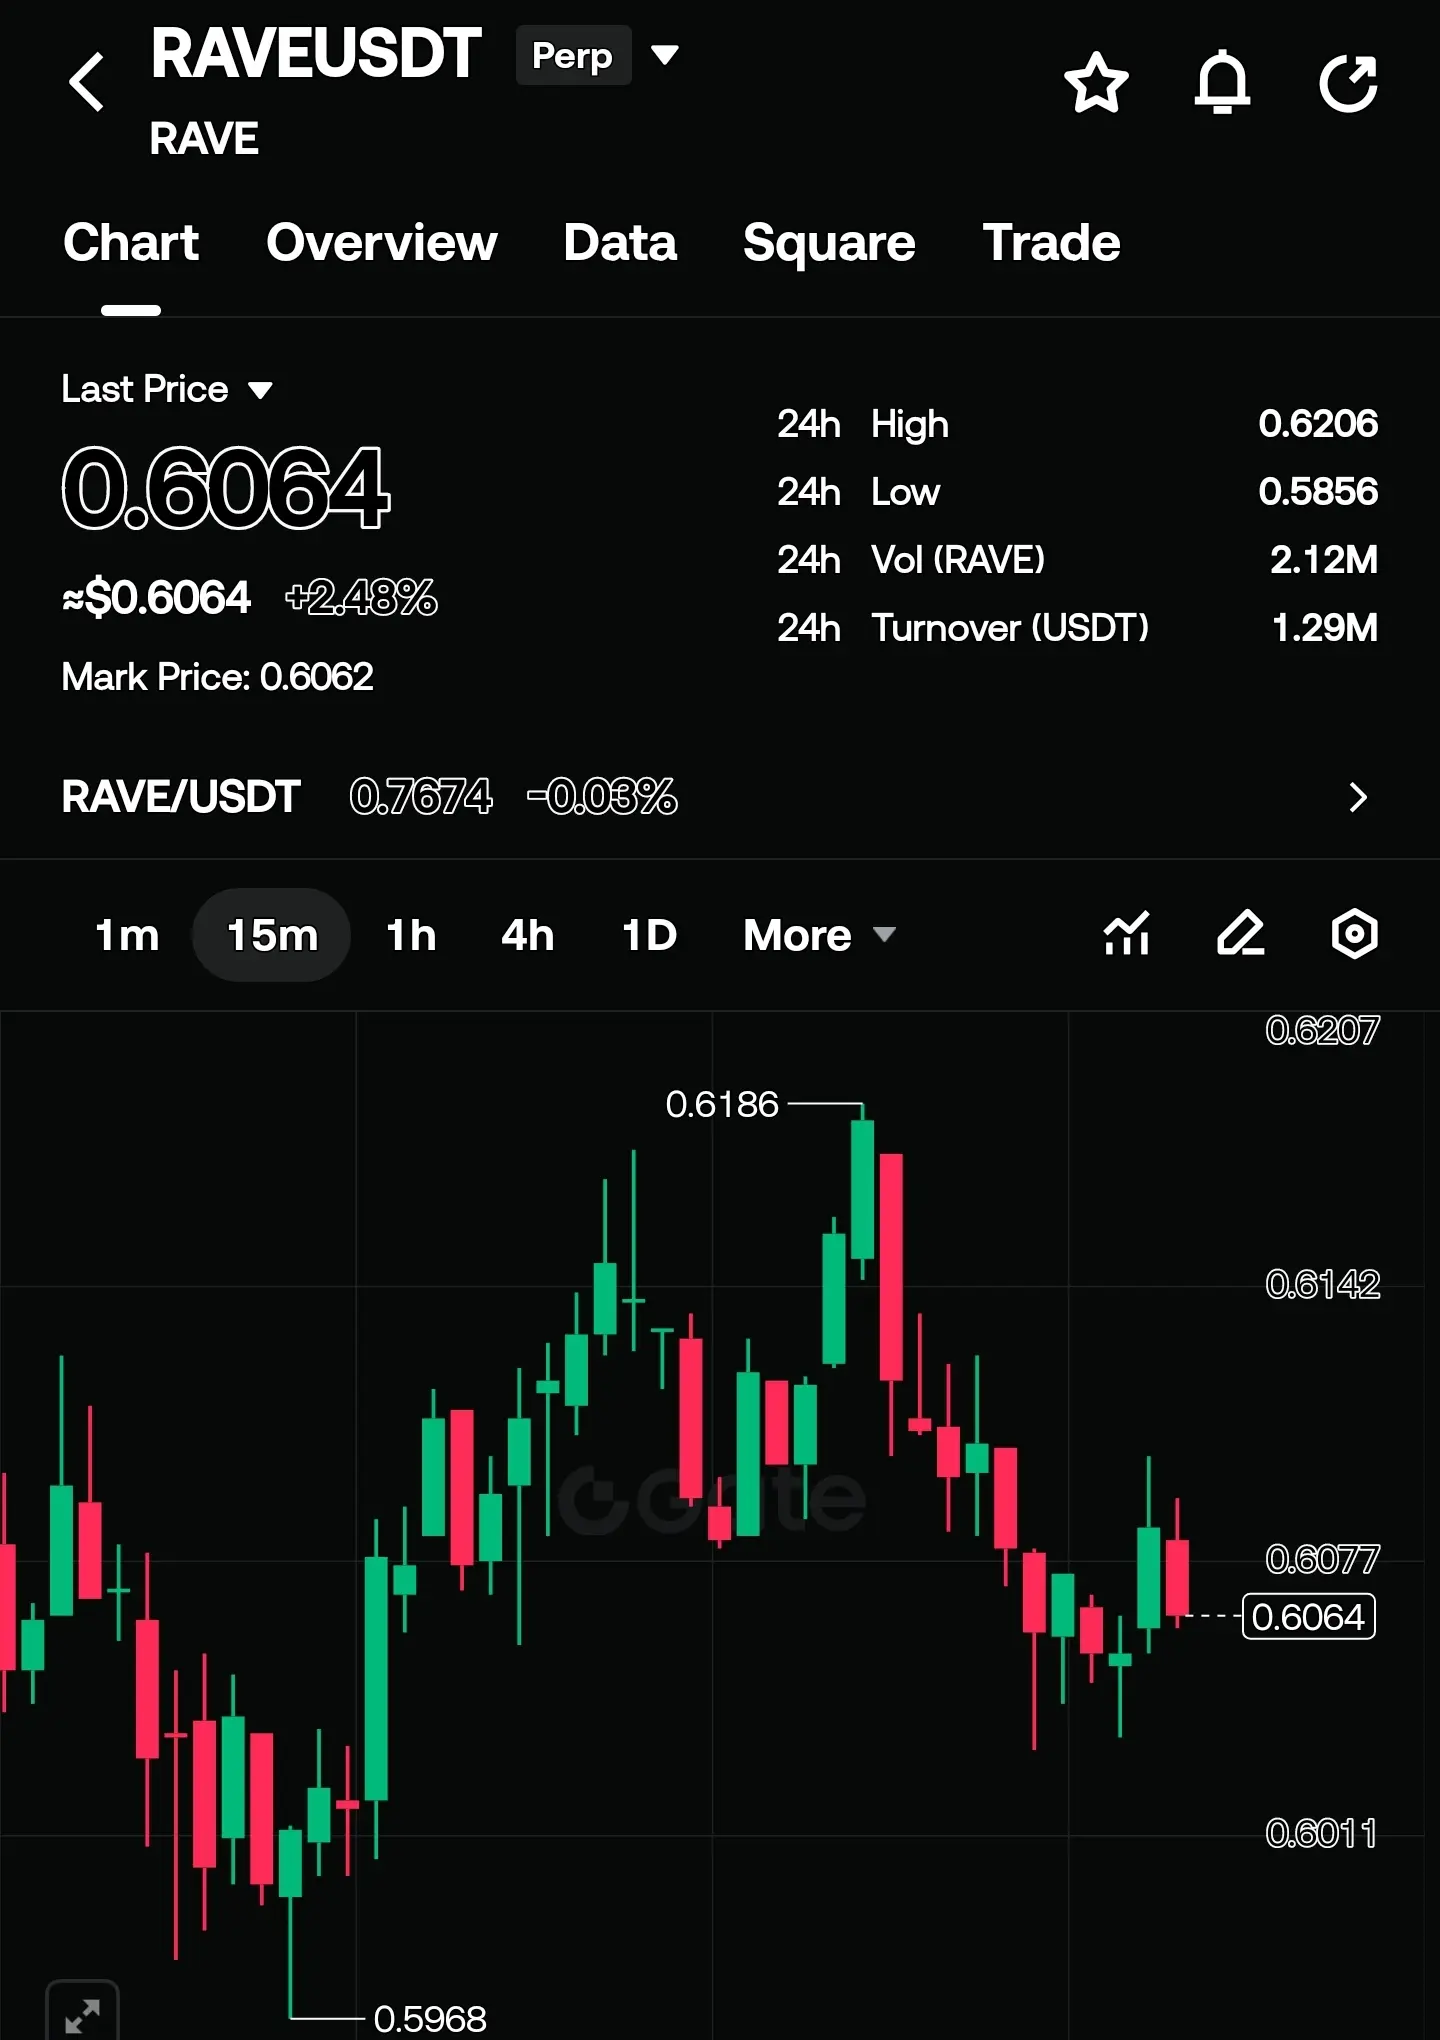Open chart settings hexagon icon
The image size is (1440, 2040).
(1355, 934)
